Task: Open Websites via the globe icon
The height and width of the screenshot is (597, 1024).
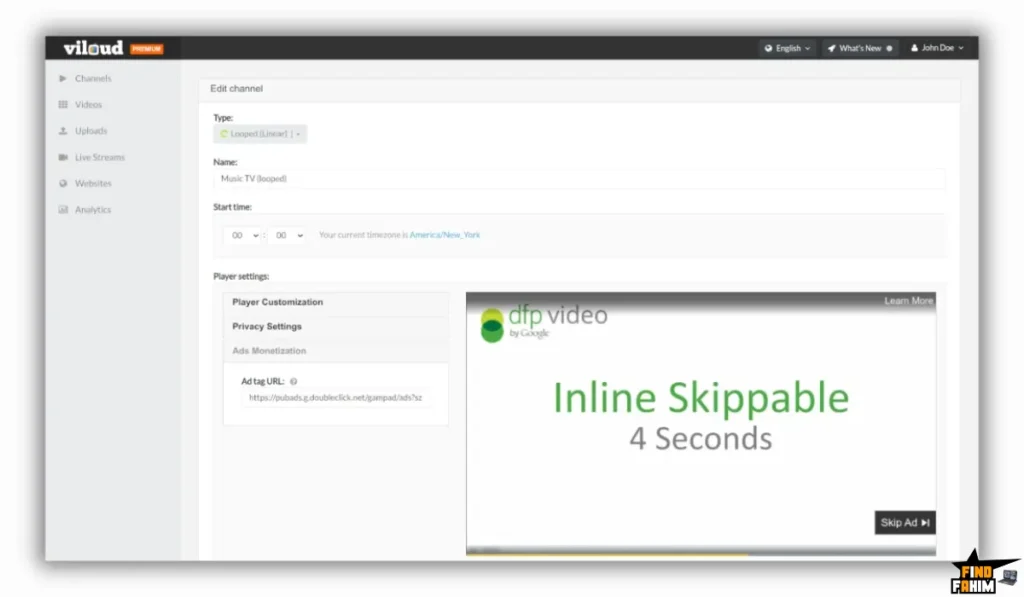Action: click(x=62, y=183)
